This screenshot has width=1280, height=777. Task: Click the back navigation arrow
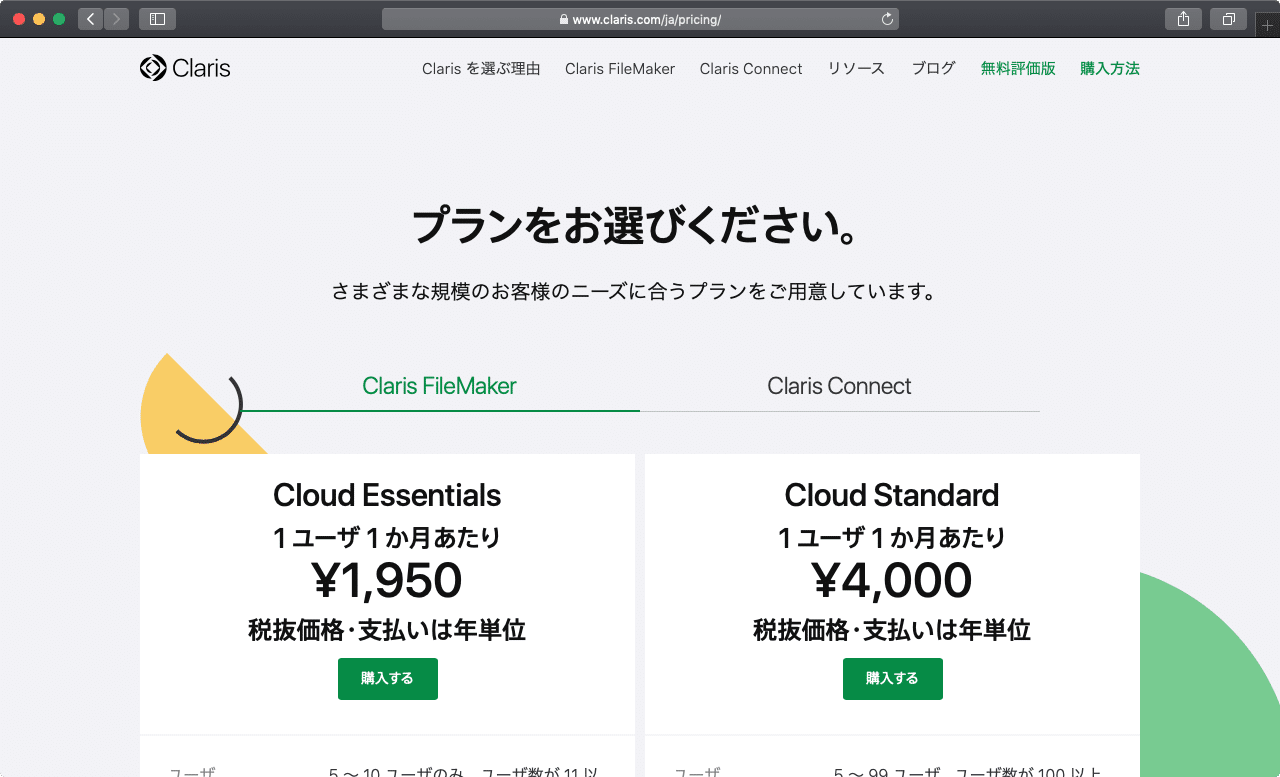point(89,18)
